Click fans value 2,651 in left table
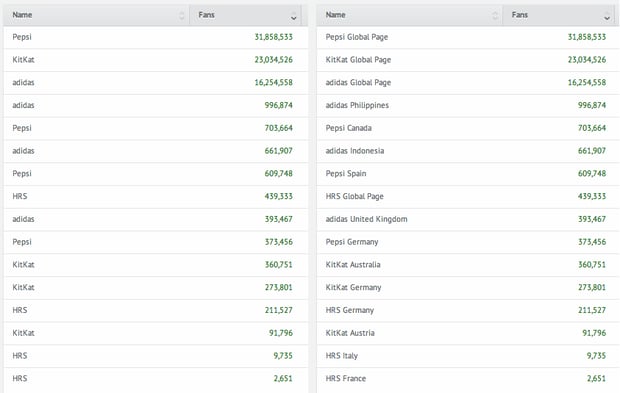This screenshot has height=393, width=620. [283, 378]
